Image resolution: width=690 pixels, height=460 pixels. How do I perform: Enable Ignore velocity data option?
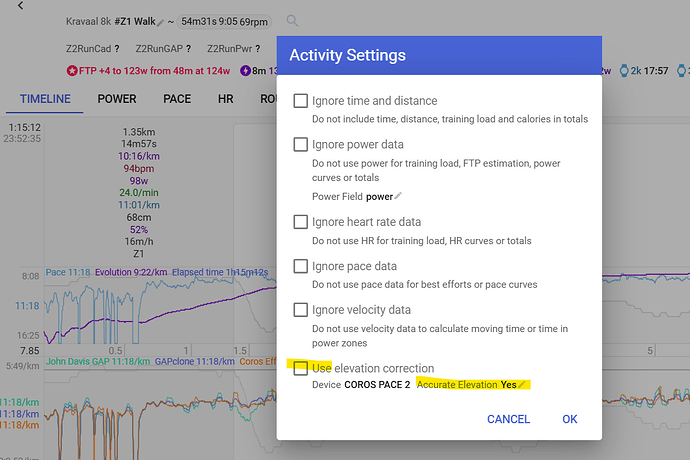(300, 310)
